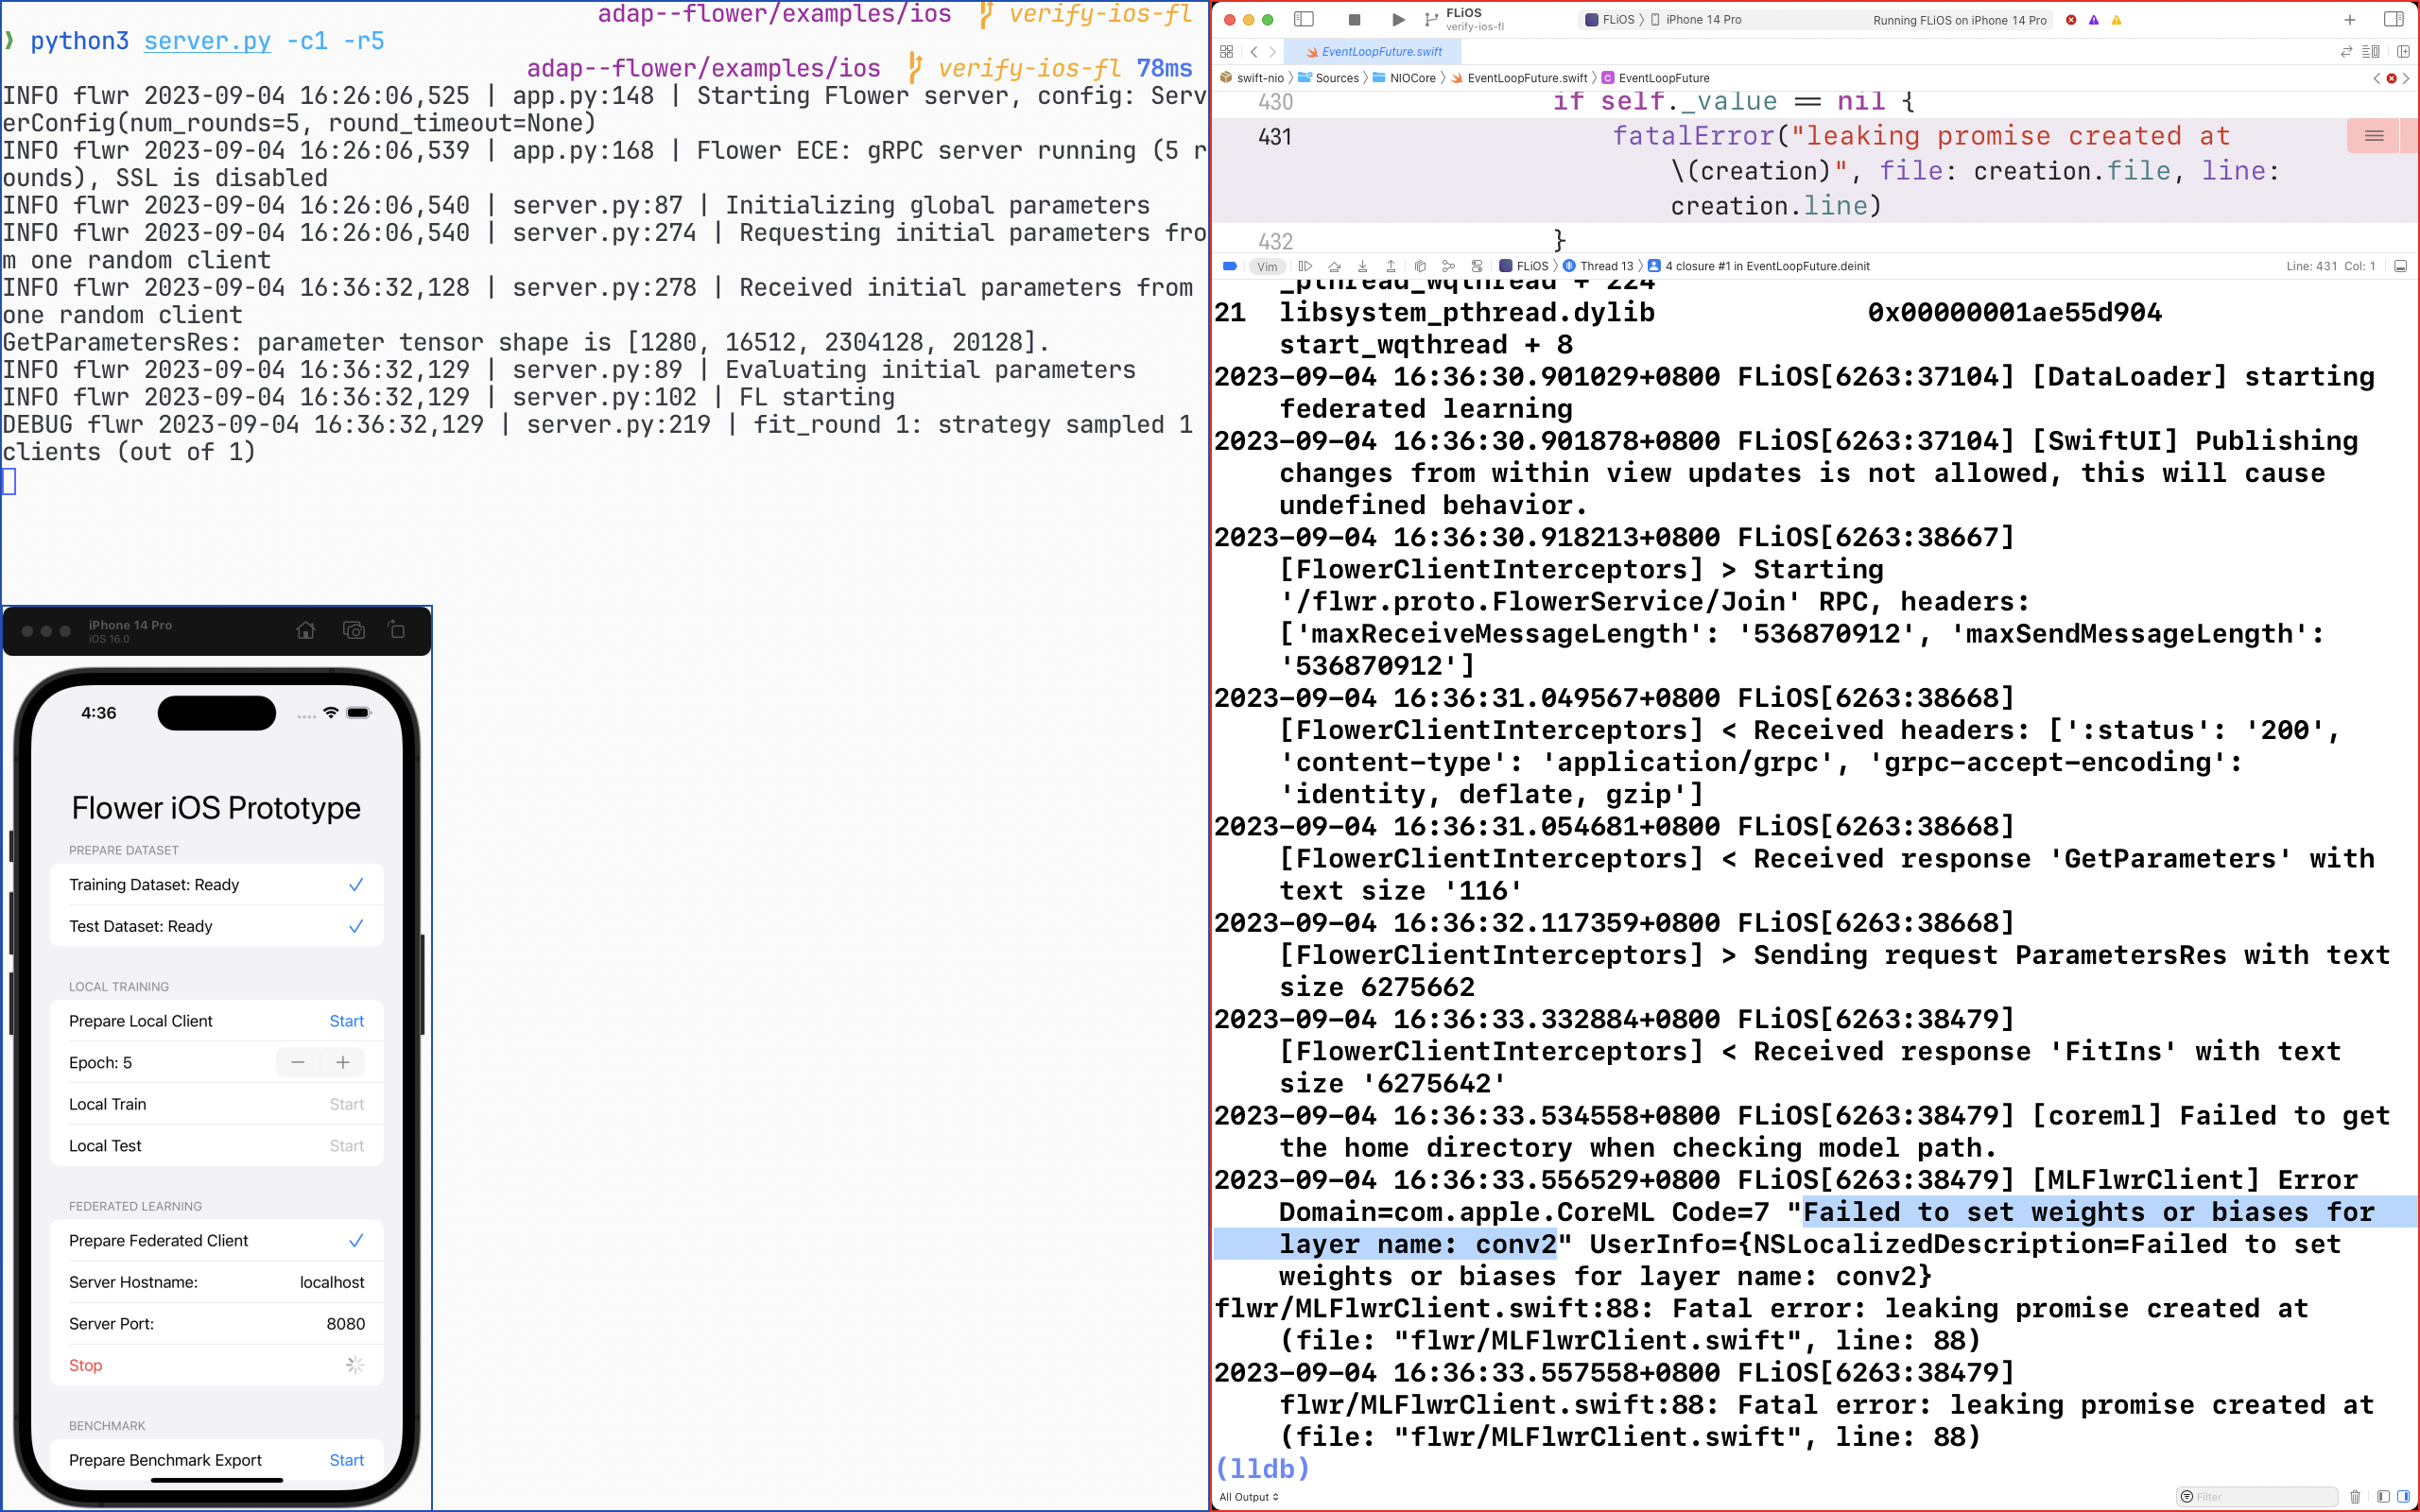
Task: Open the All Output dropdown
Action: click(1247, 1497)
